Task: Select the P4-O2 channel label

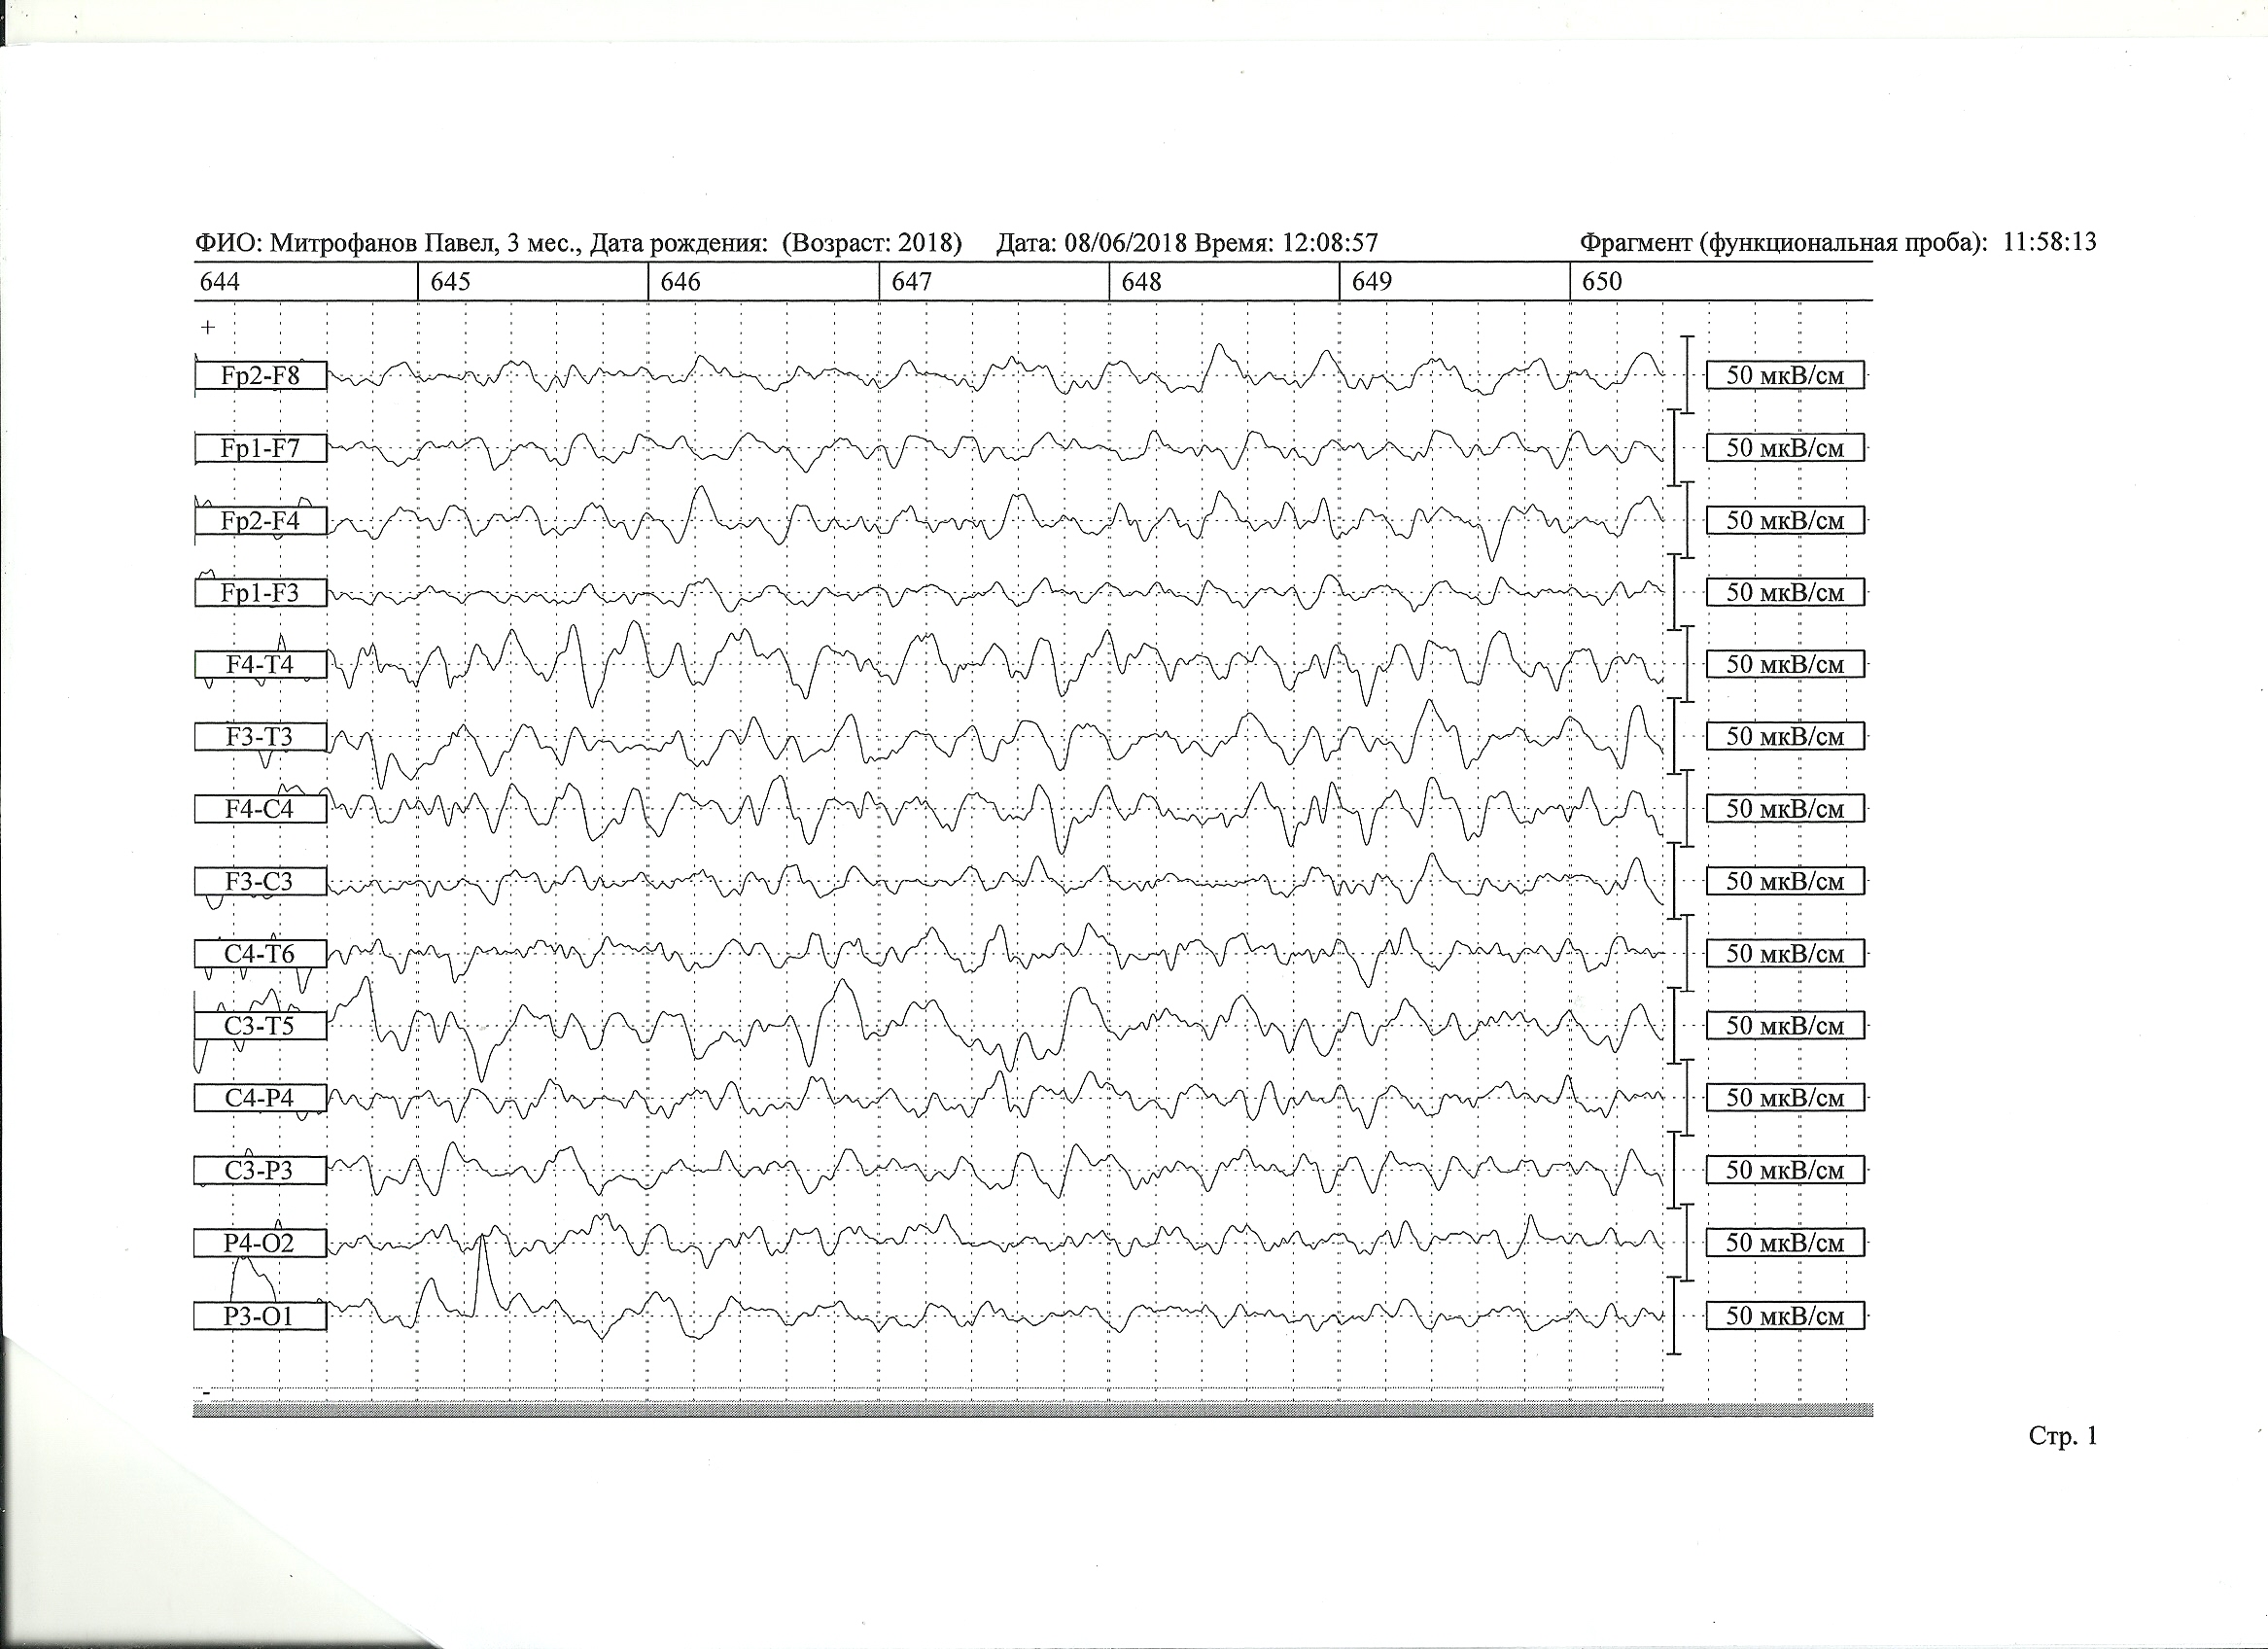Action: 260,1243
